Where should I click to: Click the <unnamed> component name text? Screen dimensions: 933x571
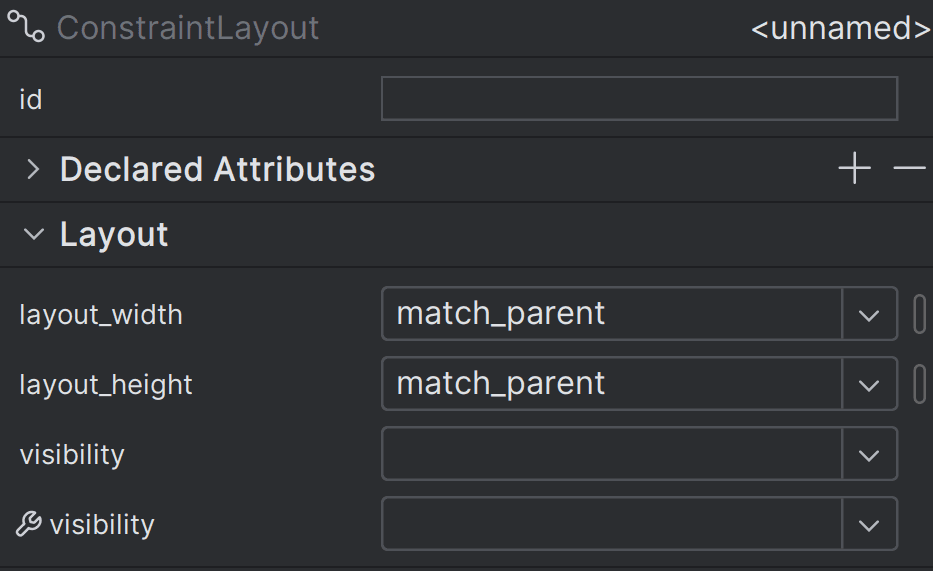(x=841, y=28)
